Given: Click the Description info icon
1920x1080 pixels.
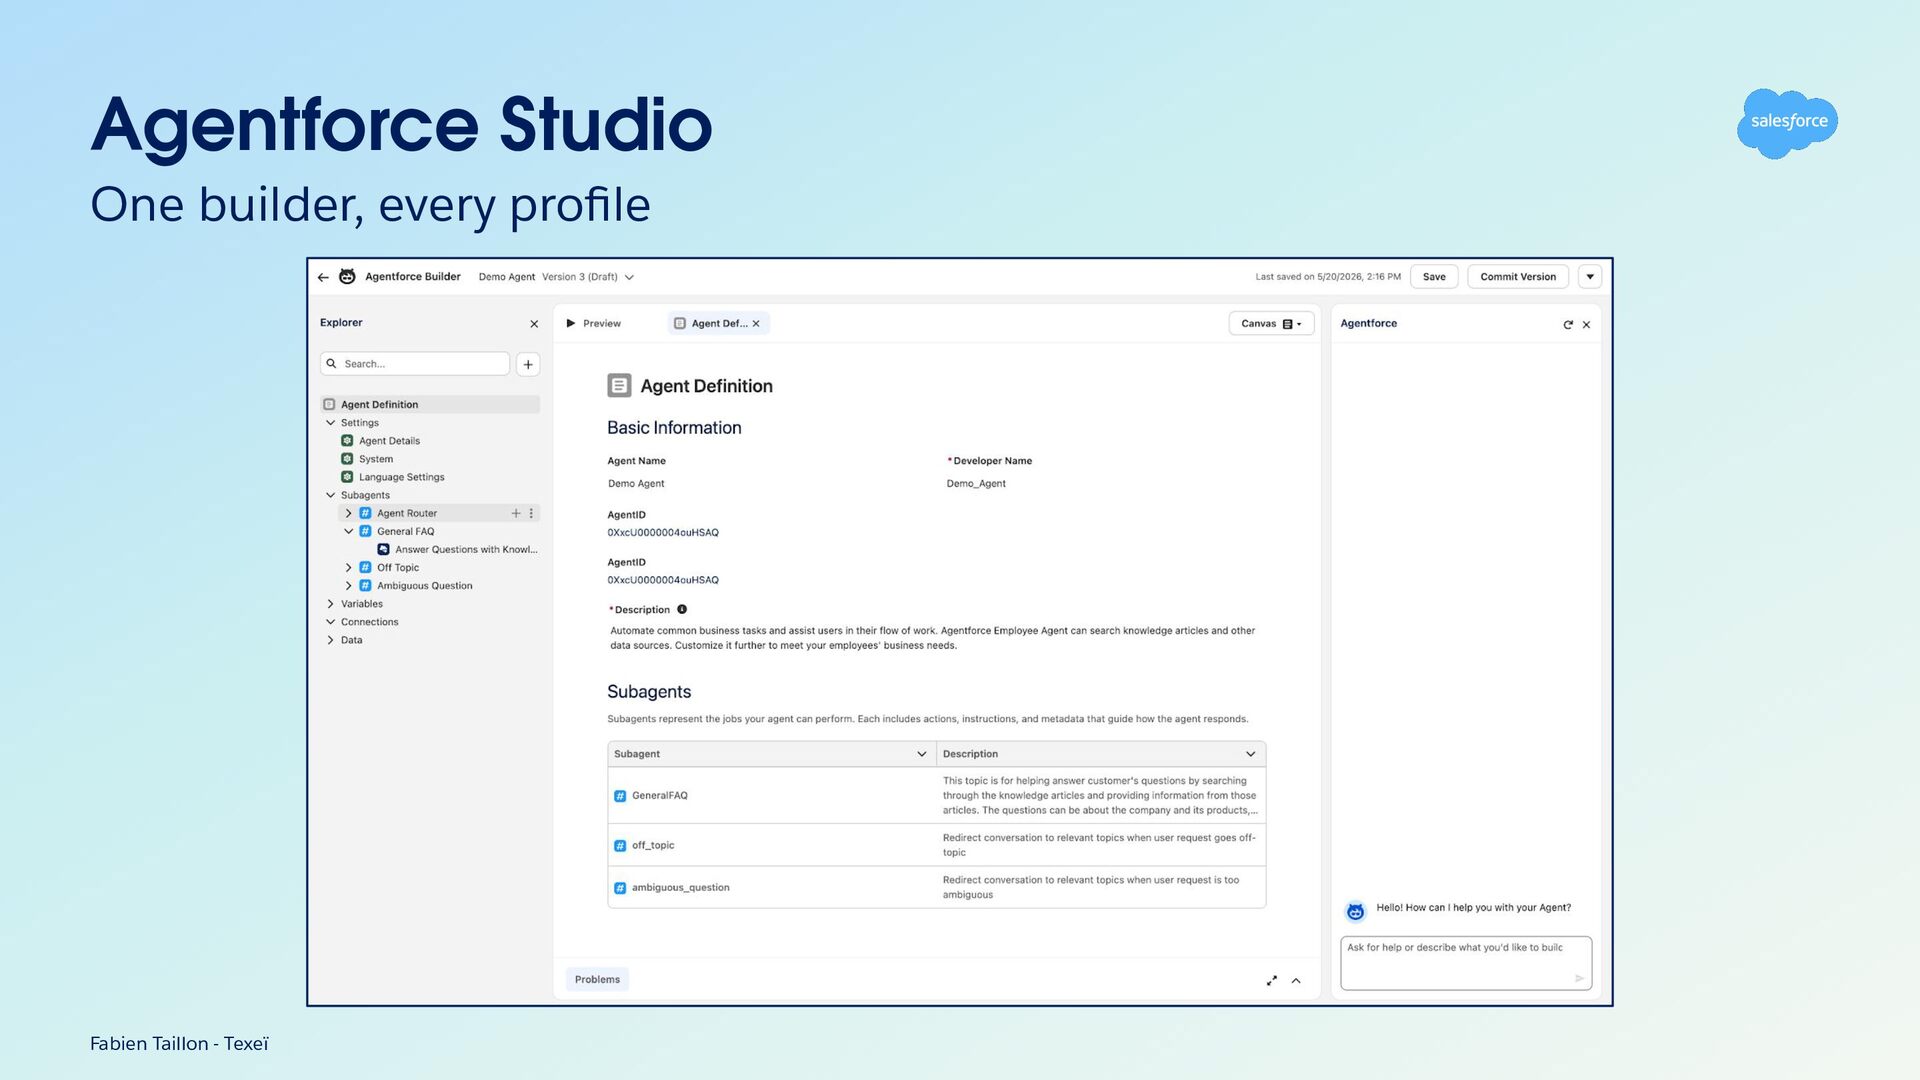Looking at the screenshot, I should click(x=682, y=609).
